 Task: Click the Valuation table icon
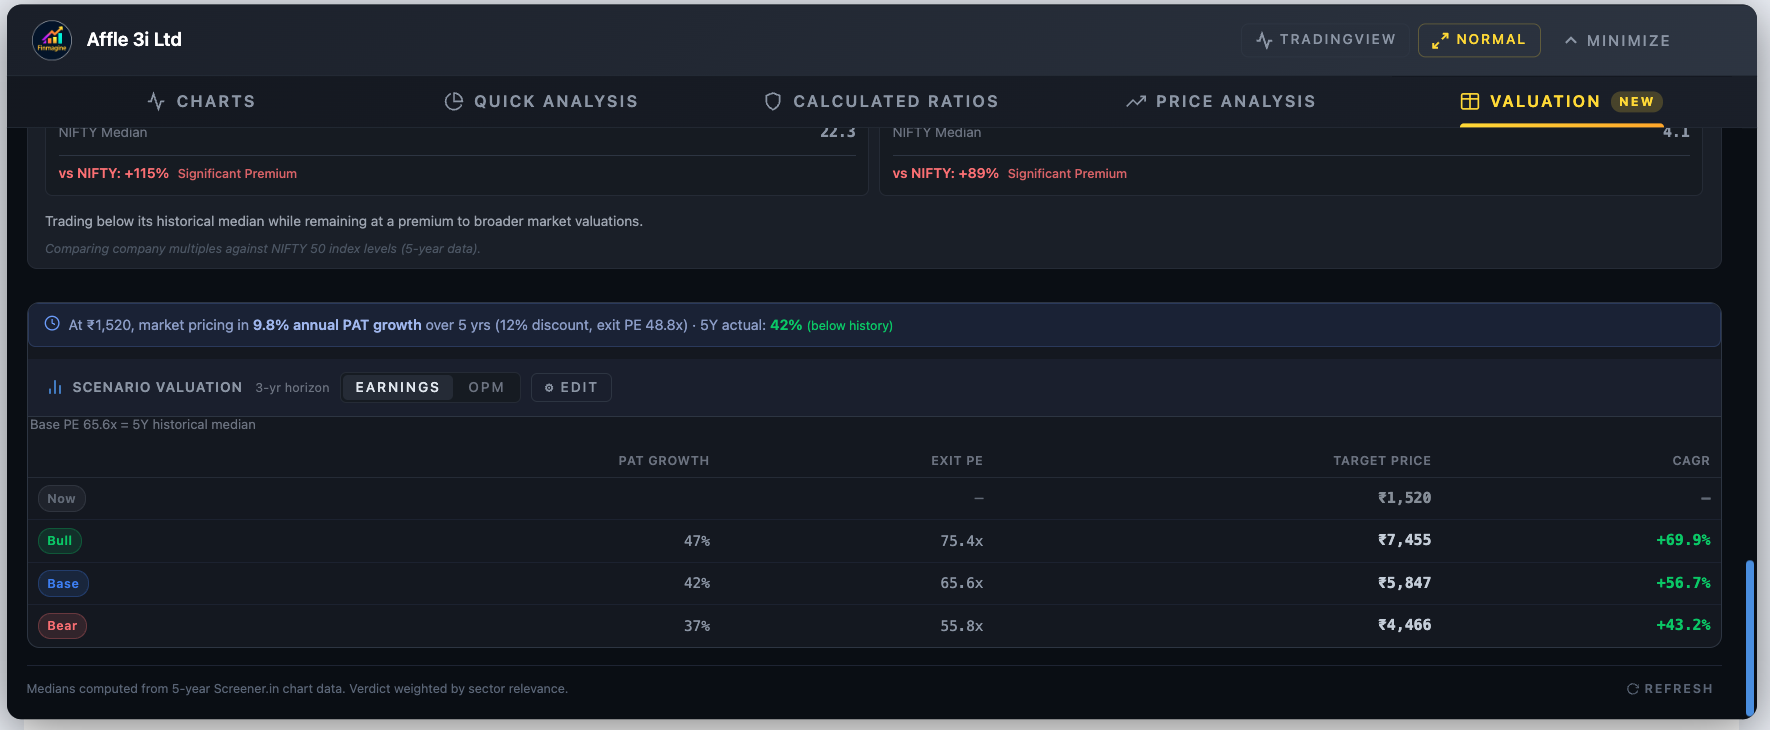1470,101
